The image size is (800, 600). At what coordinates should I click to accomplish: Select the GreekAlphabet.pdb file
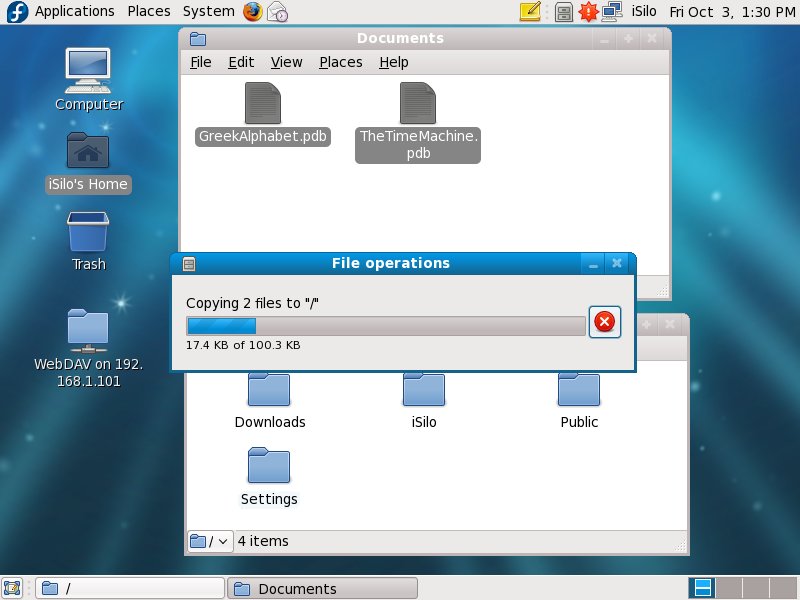pyautogui.click(x=263, y=104)
